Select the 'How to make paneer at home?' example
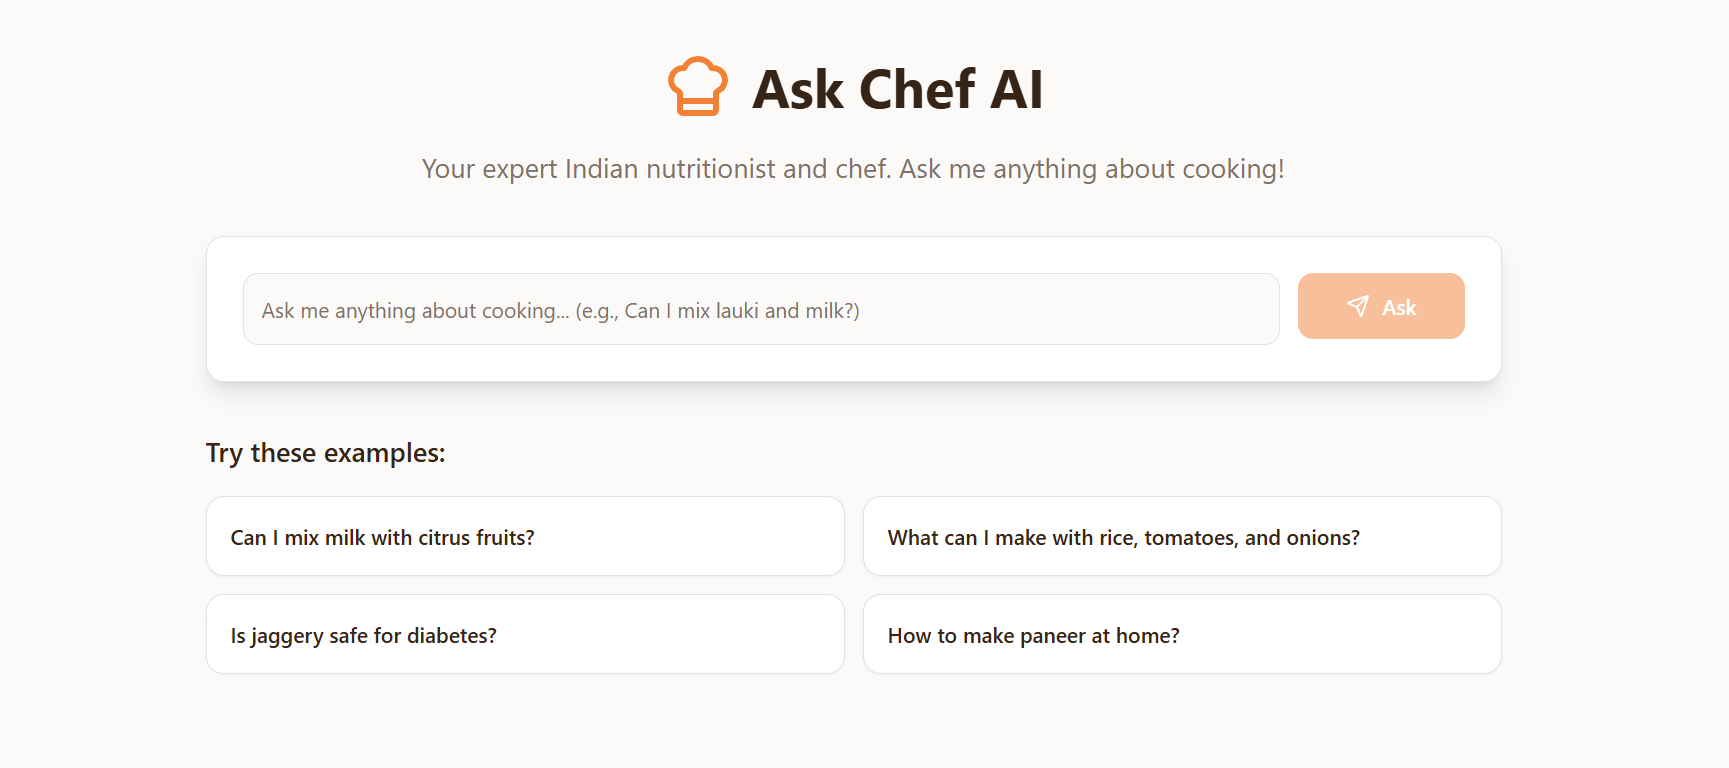1729x768 pixels. pyautogui.click(x=1181, y=634)
